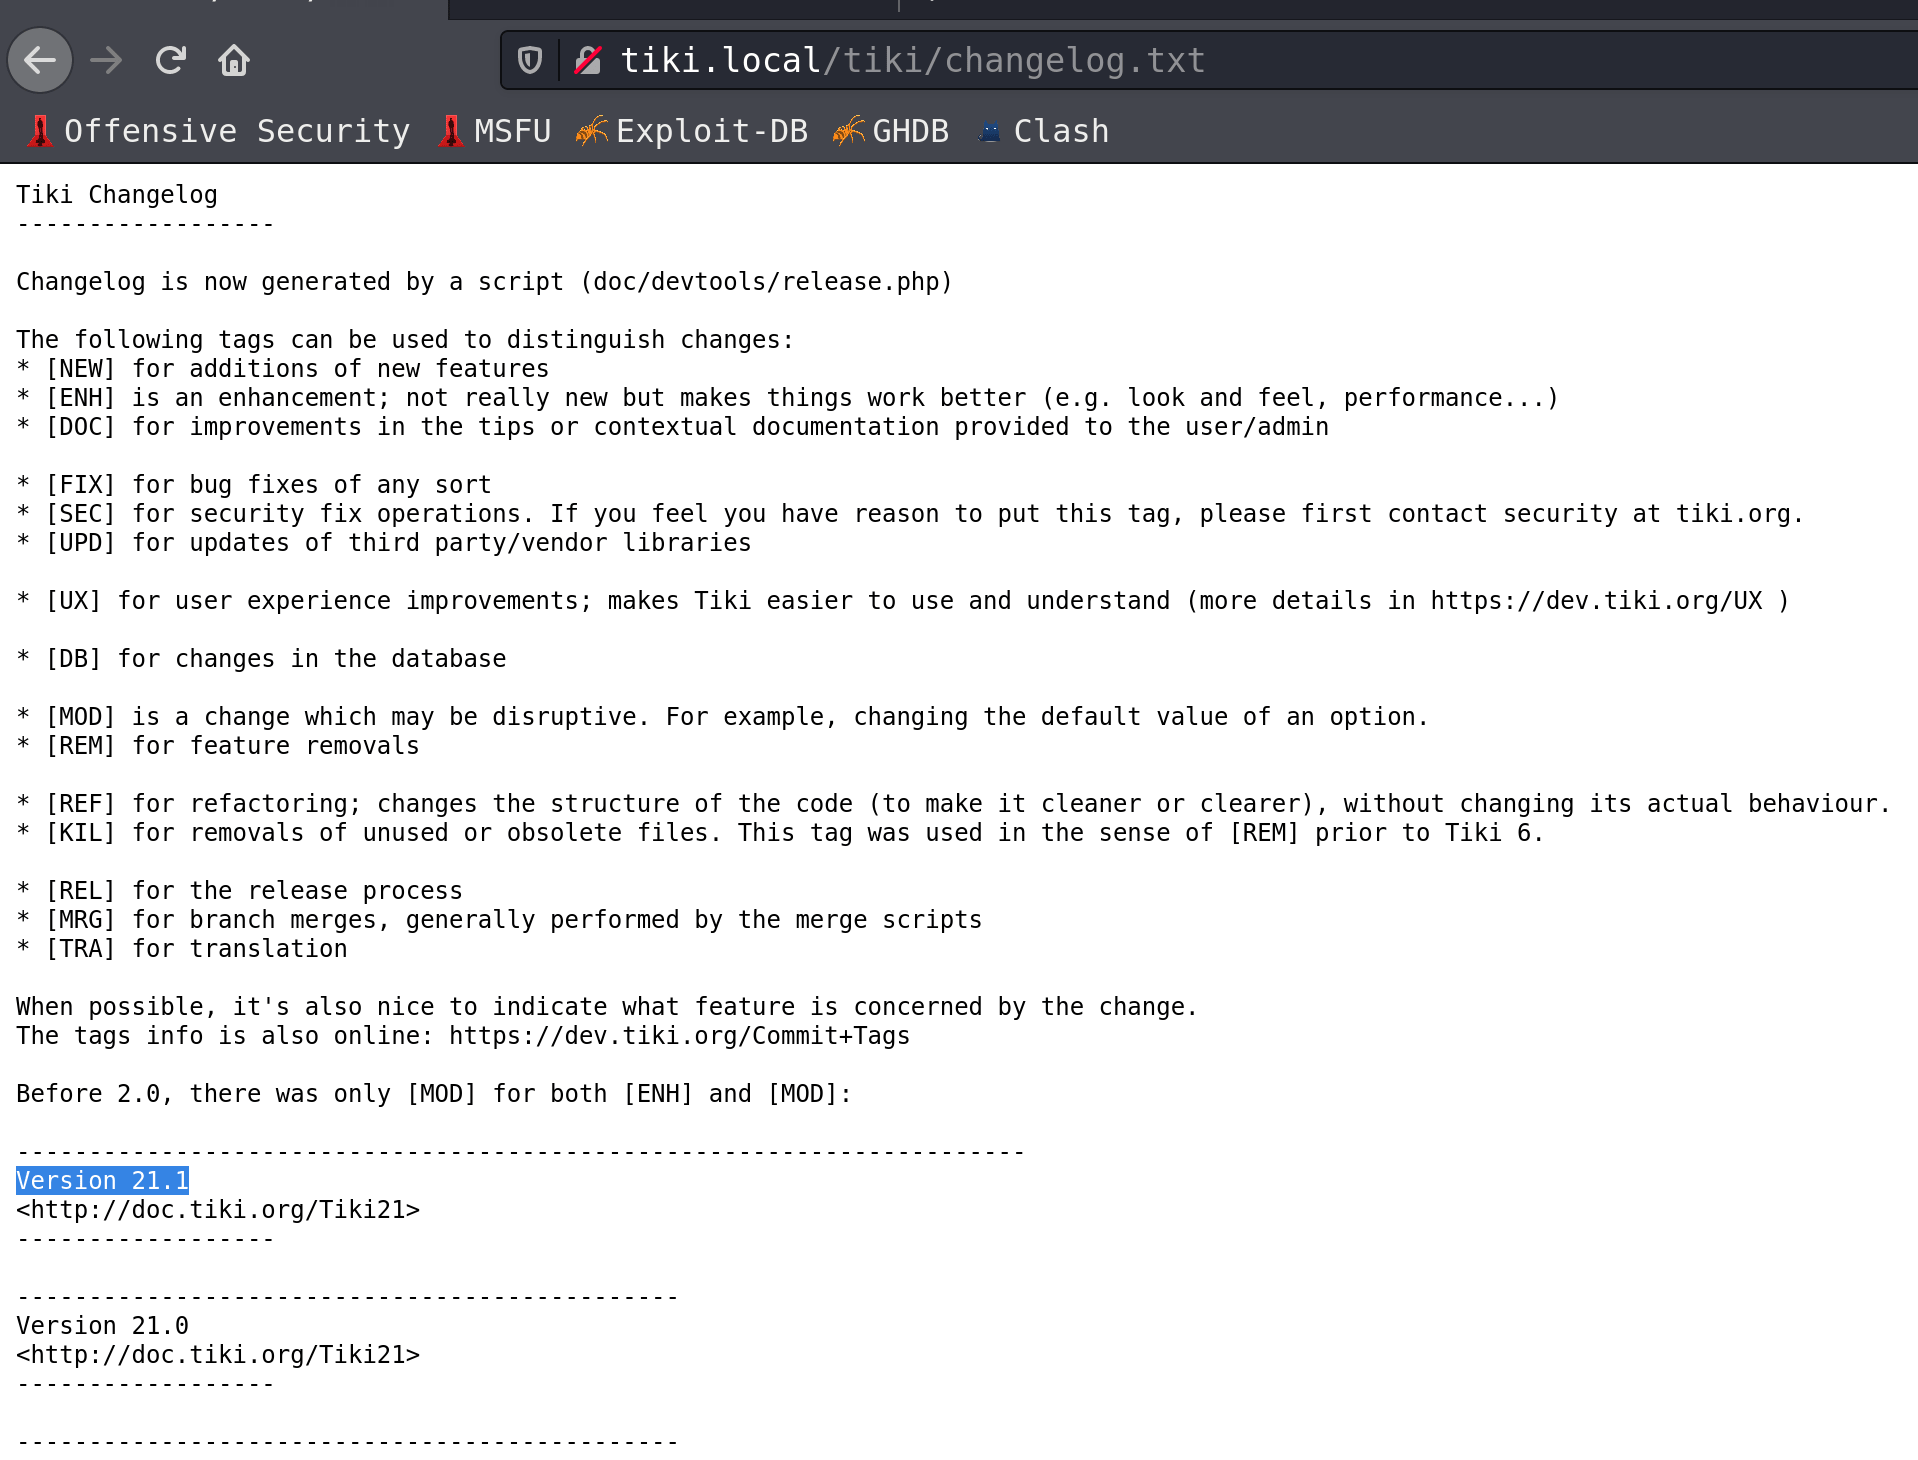This screenshot has height=1460, width=1918.
Task: Click the '[KIL] for removals of unused' line
Action: tap(781, 833)
